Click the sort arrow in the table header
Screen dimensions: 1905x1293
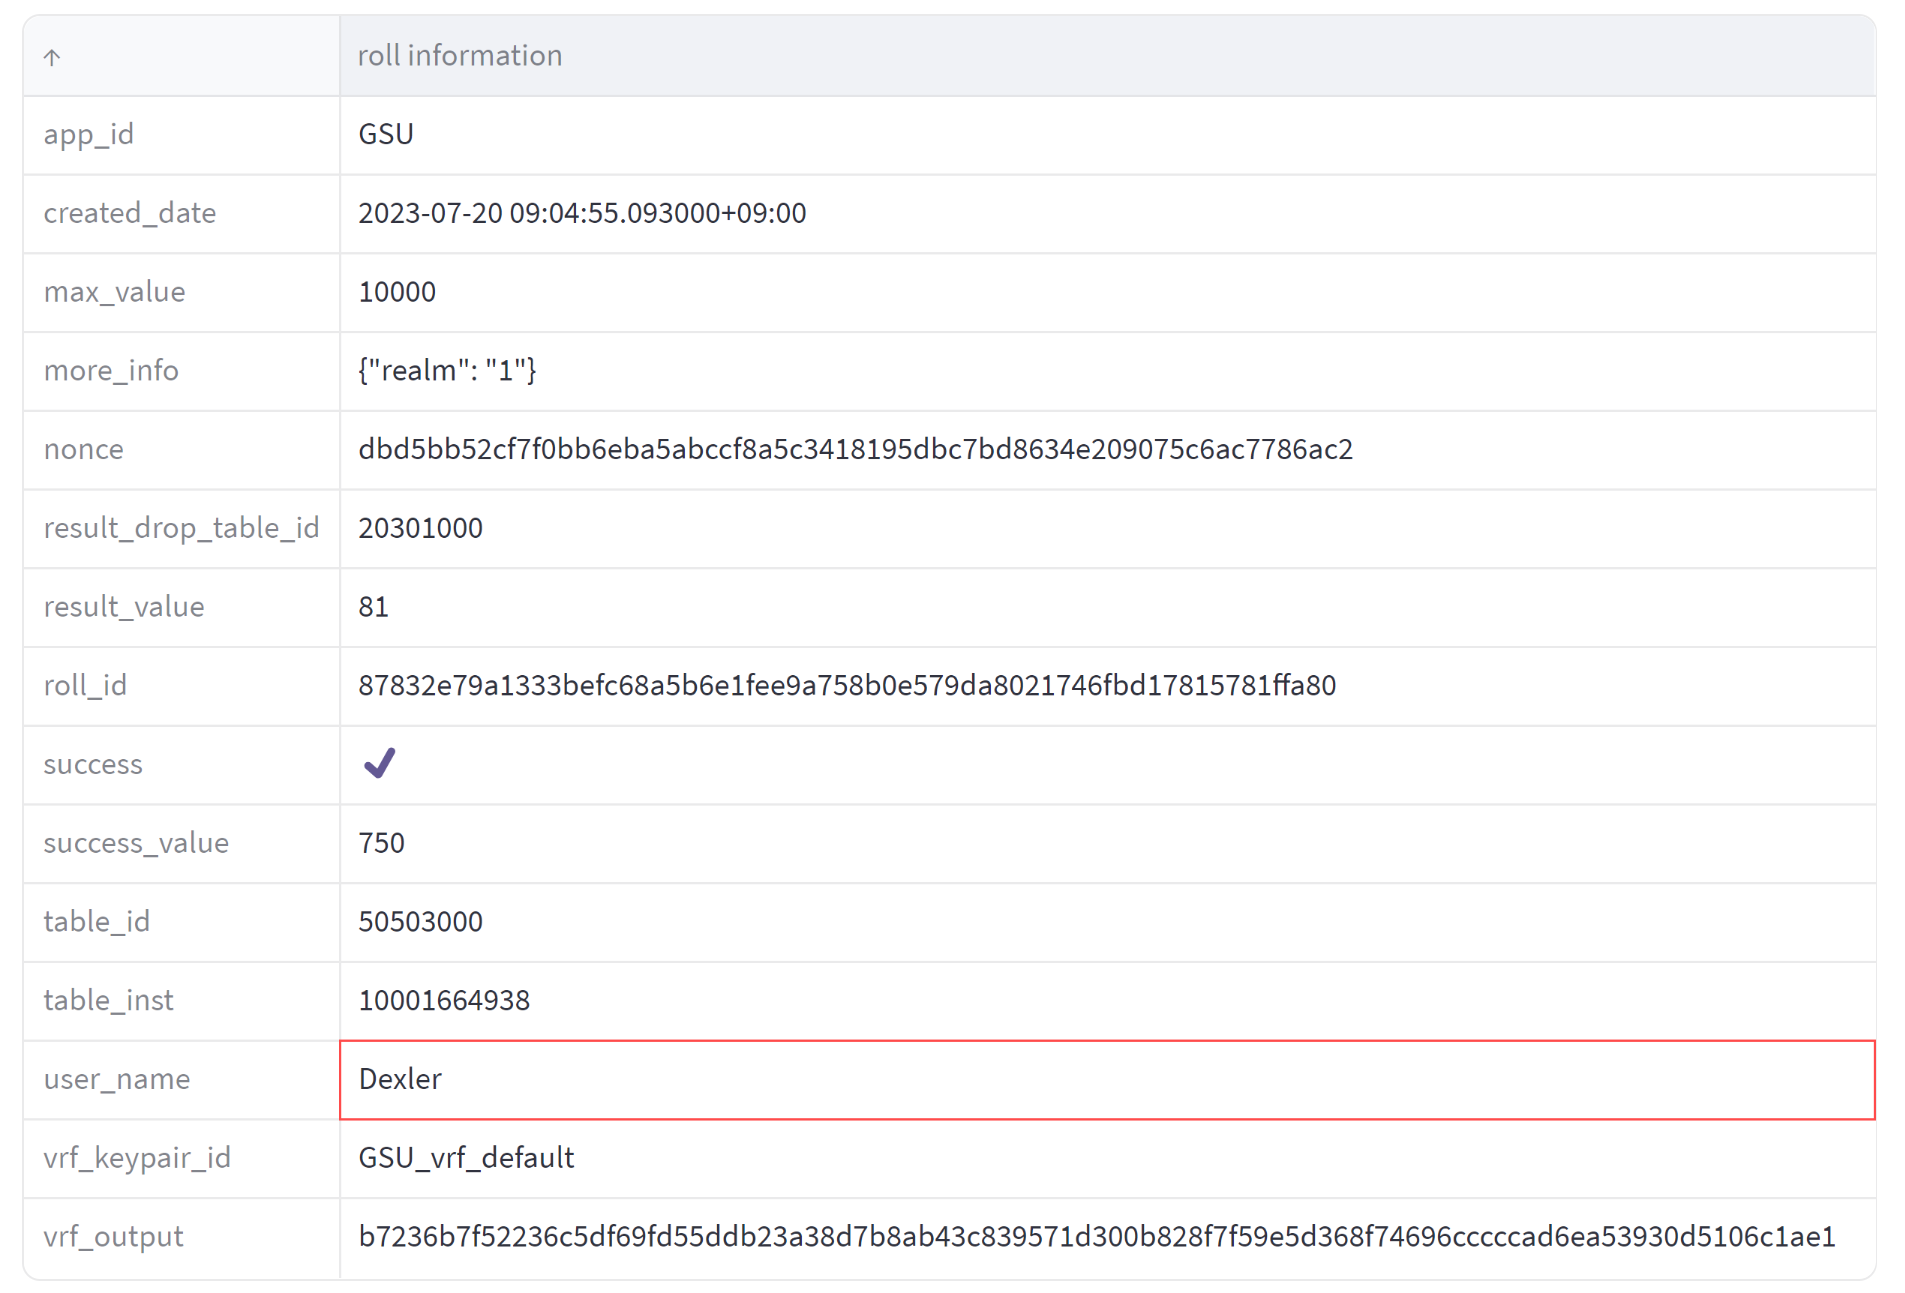pos(52,58)
